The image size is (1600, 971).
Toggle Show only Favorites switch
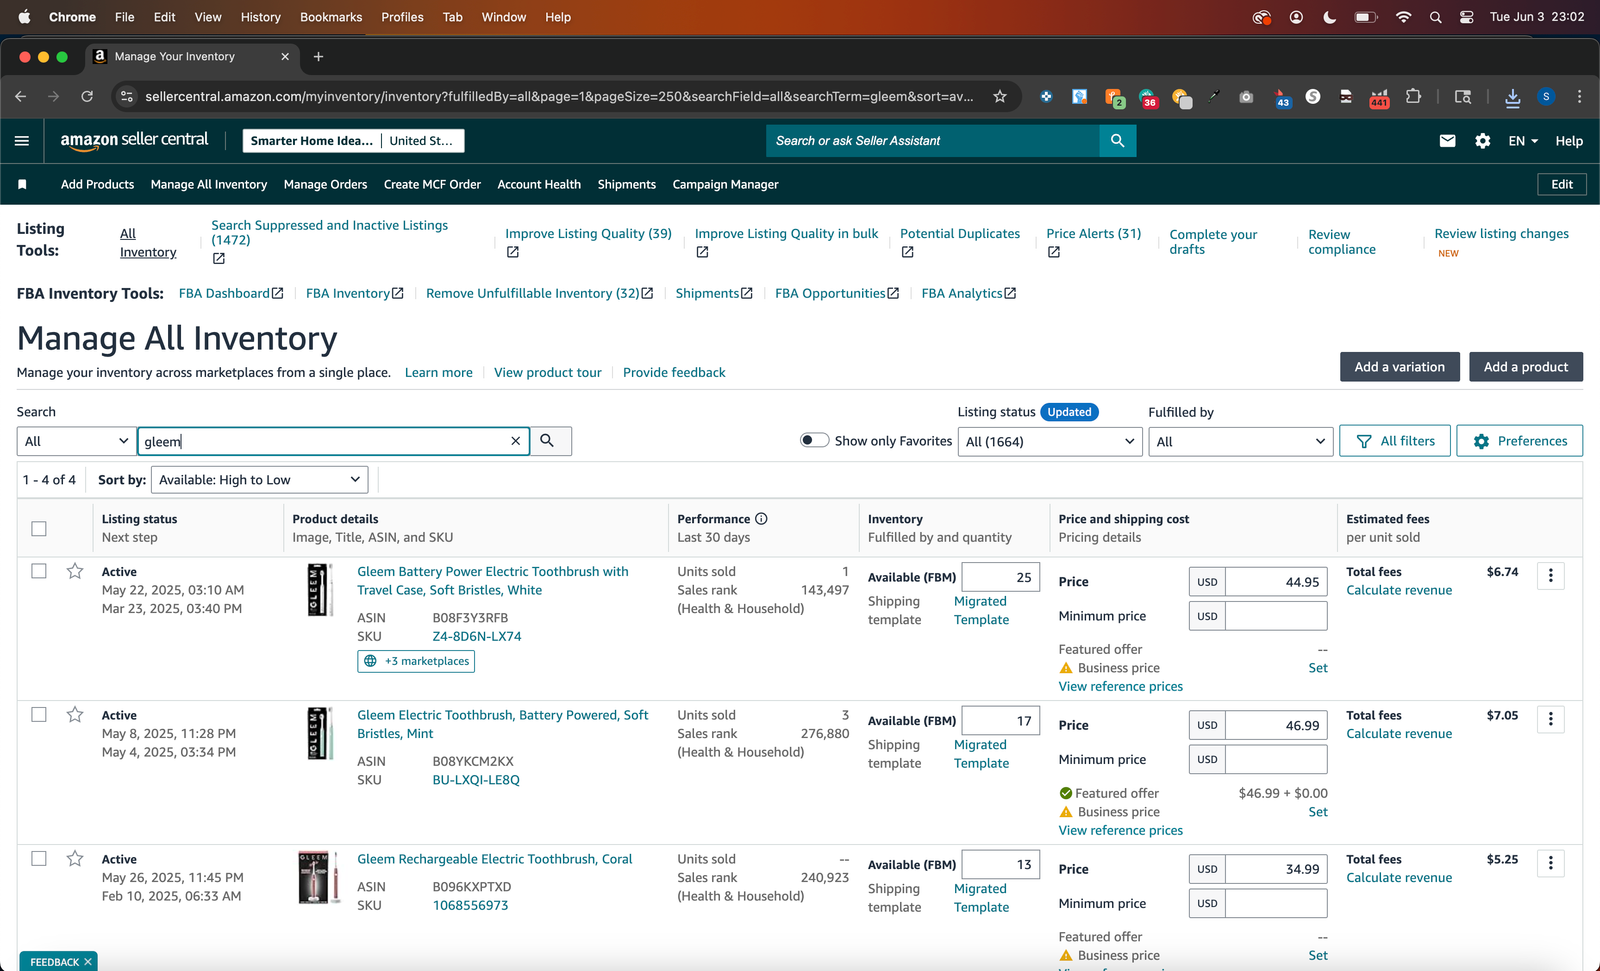(815, 440)
